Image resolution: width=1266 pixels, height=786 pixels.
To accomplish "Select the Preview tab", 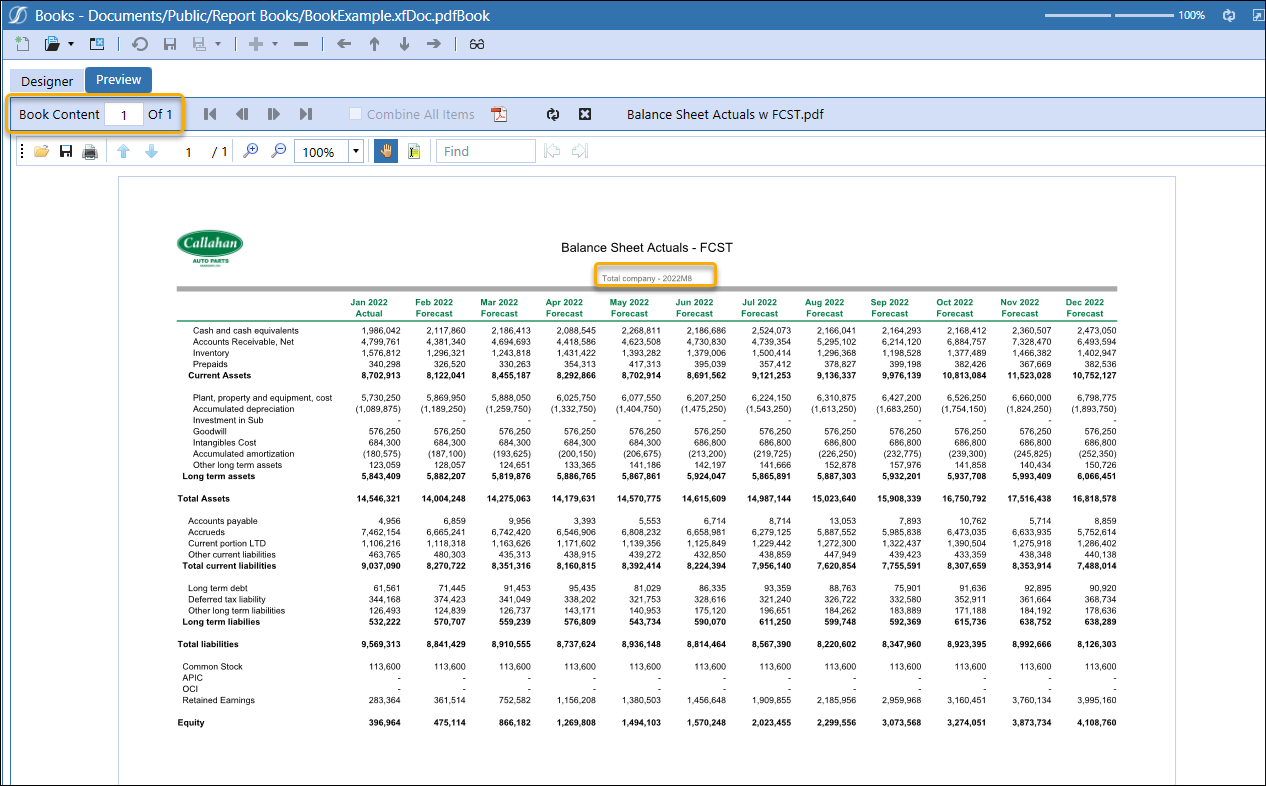I will [118, 80].
